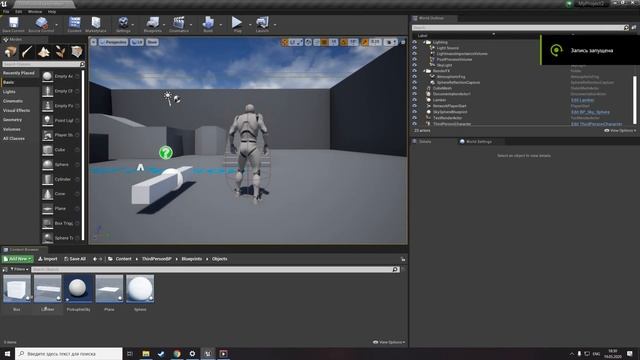640x360 pixels.
Task: Open the Perspective viewport dropdown
Action: click(113, 42)
